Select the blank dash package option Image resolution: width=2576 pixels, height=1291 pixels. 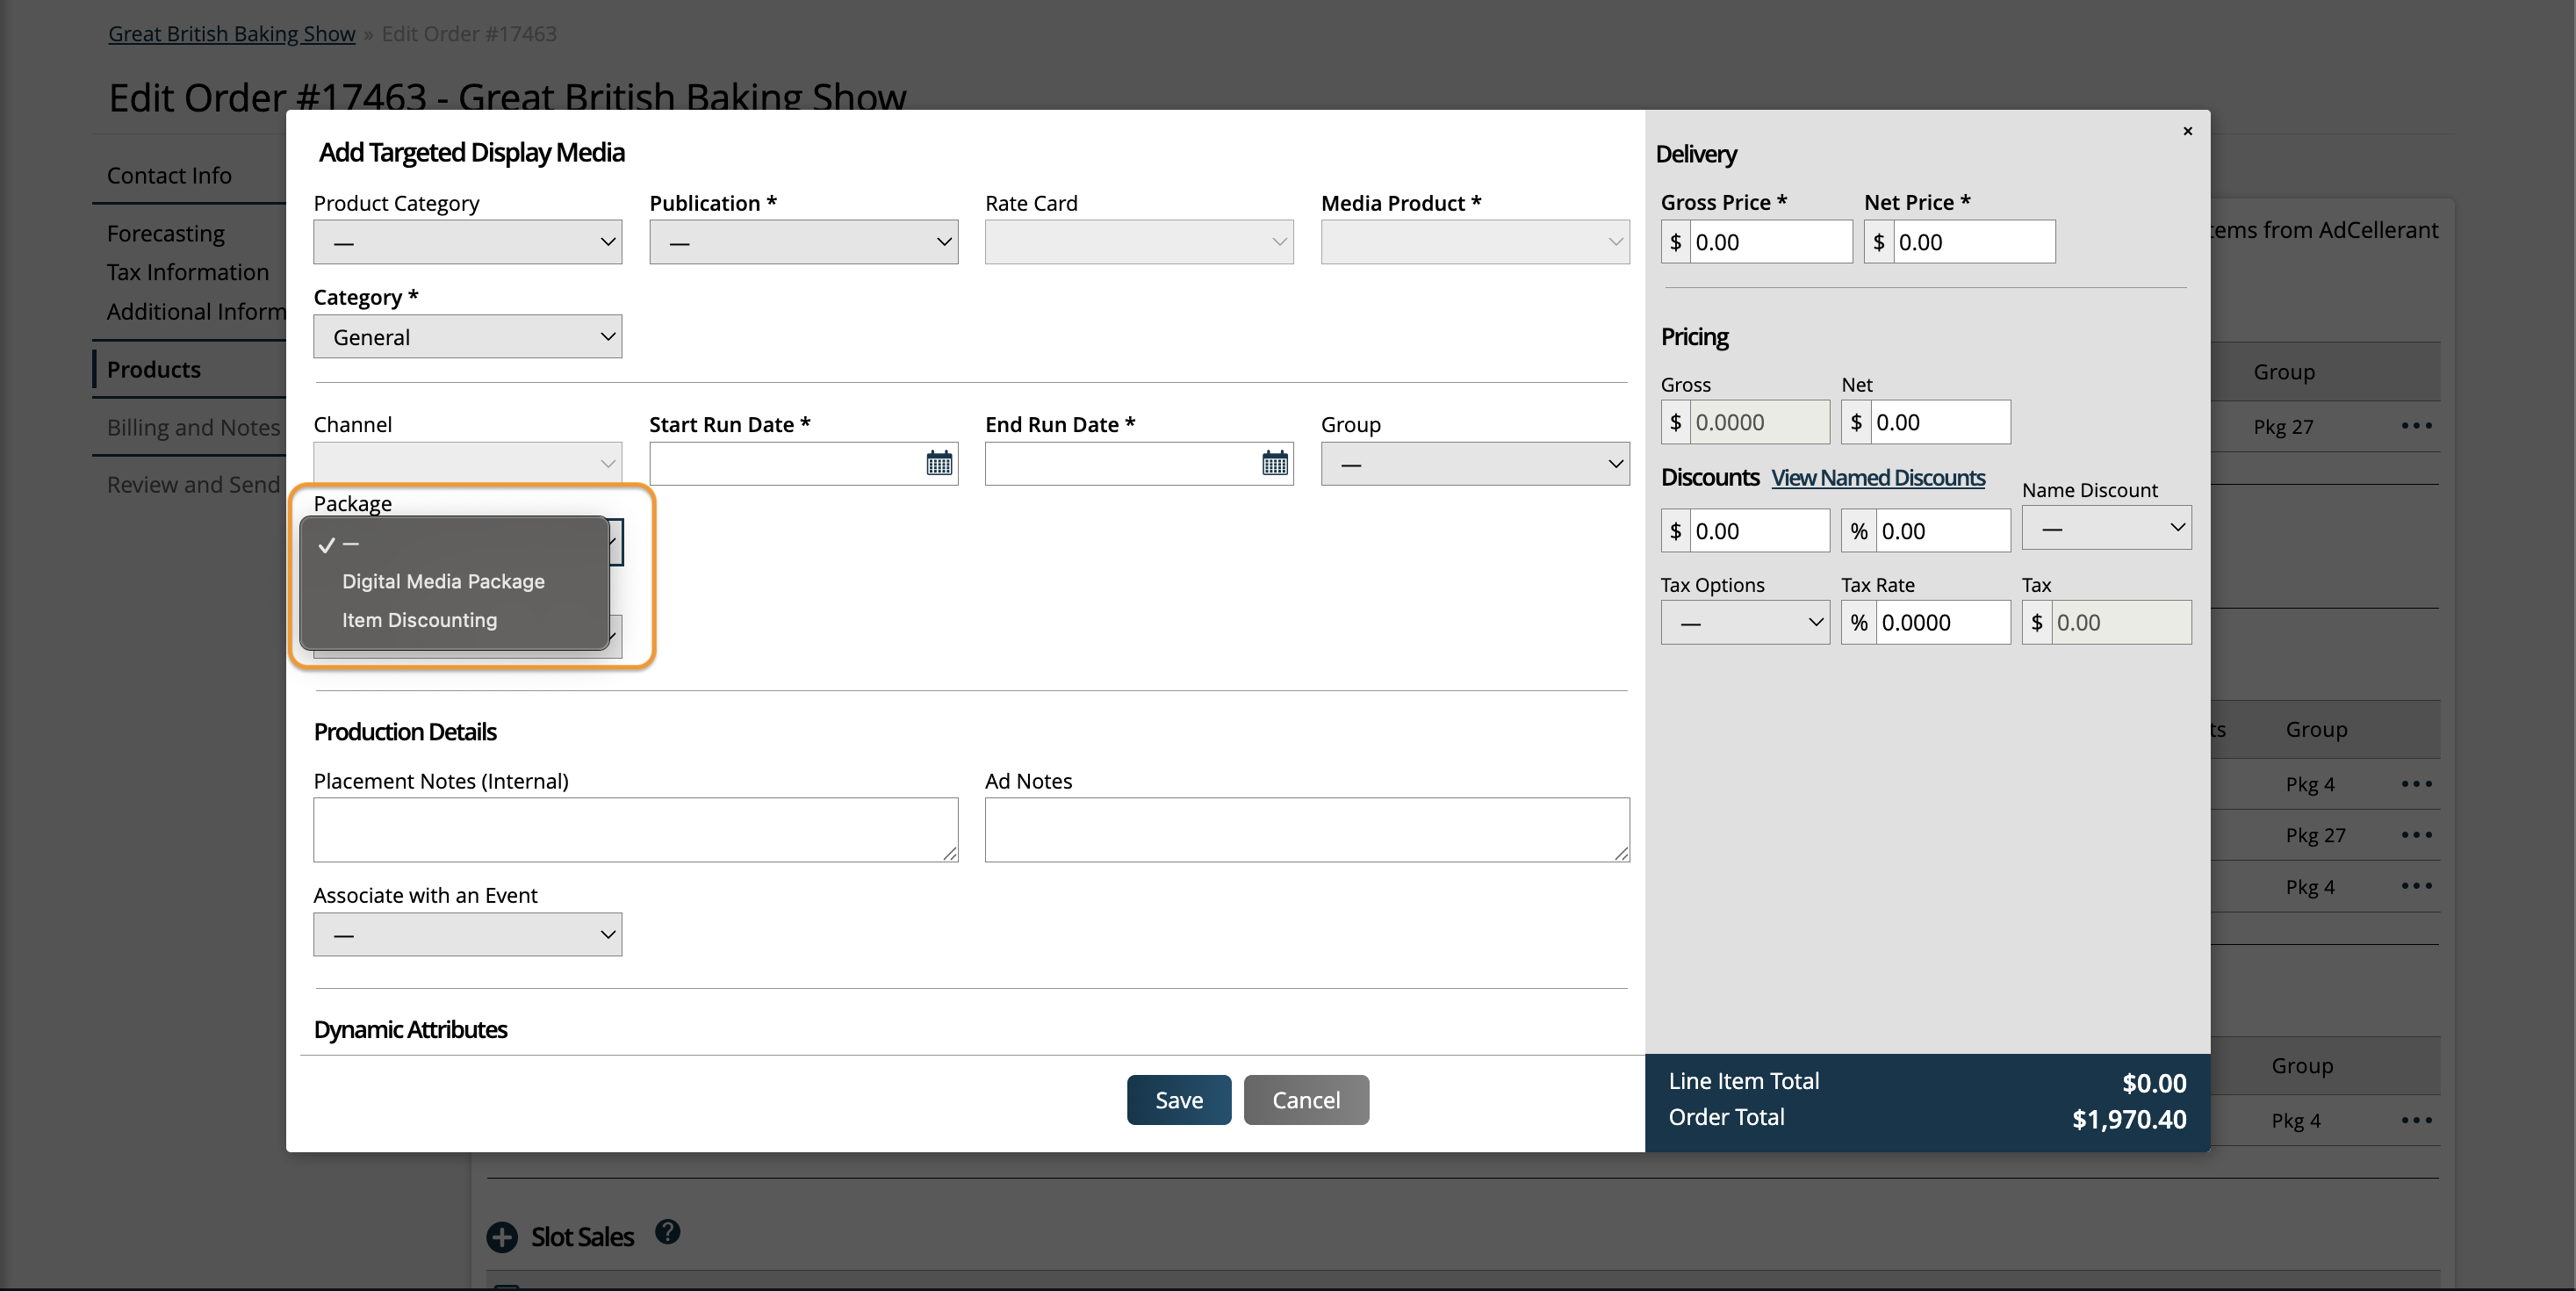click(351, 544)
